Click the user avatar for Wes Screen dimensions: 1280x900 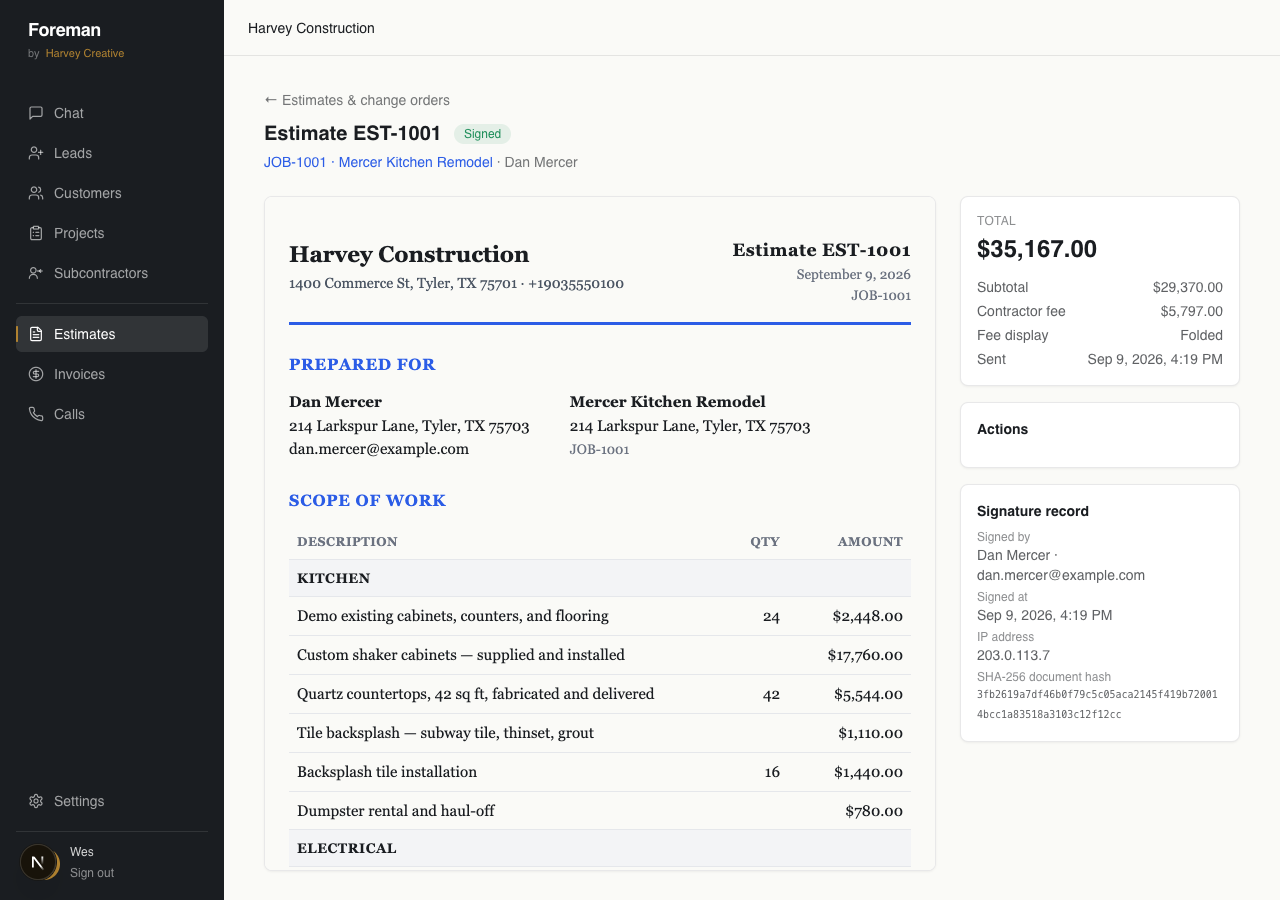[40, 862]
